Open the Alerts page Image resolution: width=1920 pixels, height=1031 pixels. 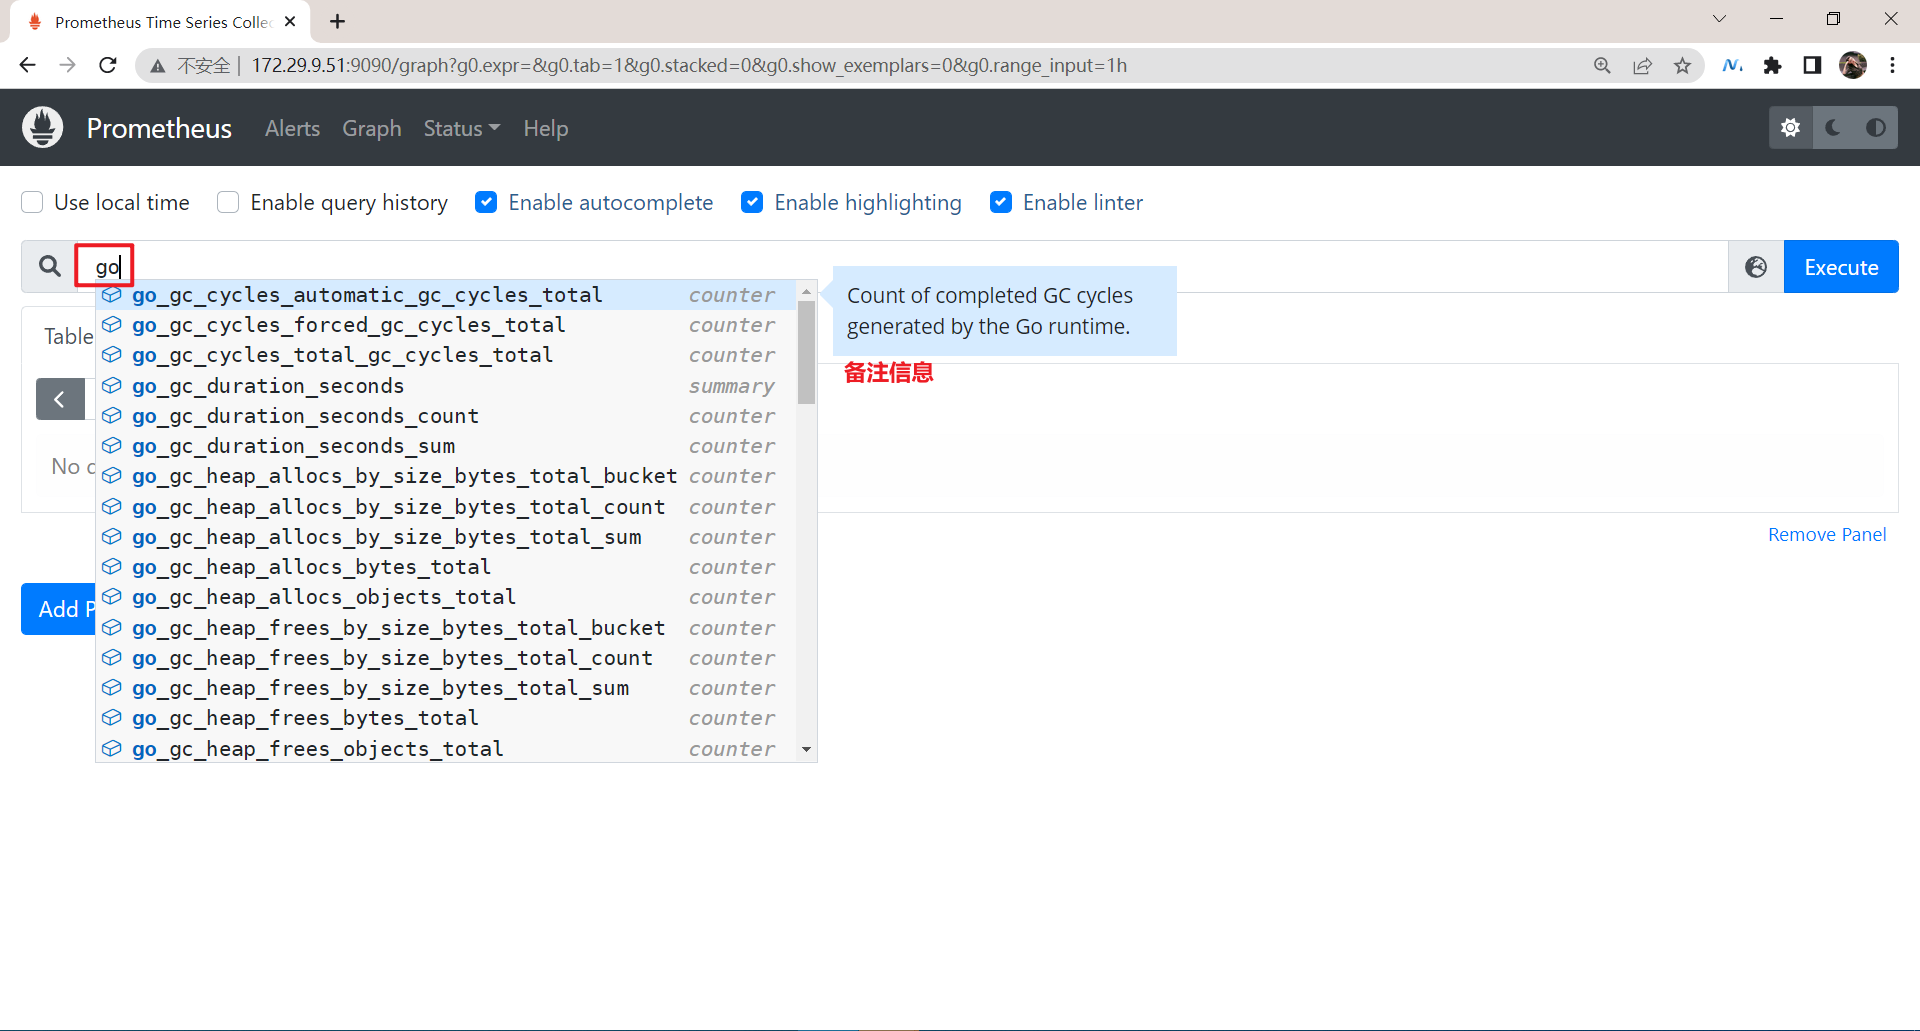(x=292, y=128)
